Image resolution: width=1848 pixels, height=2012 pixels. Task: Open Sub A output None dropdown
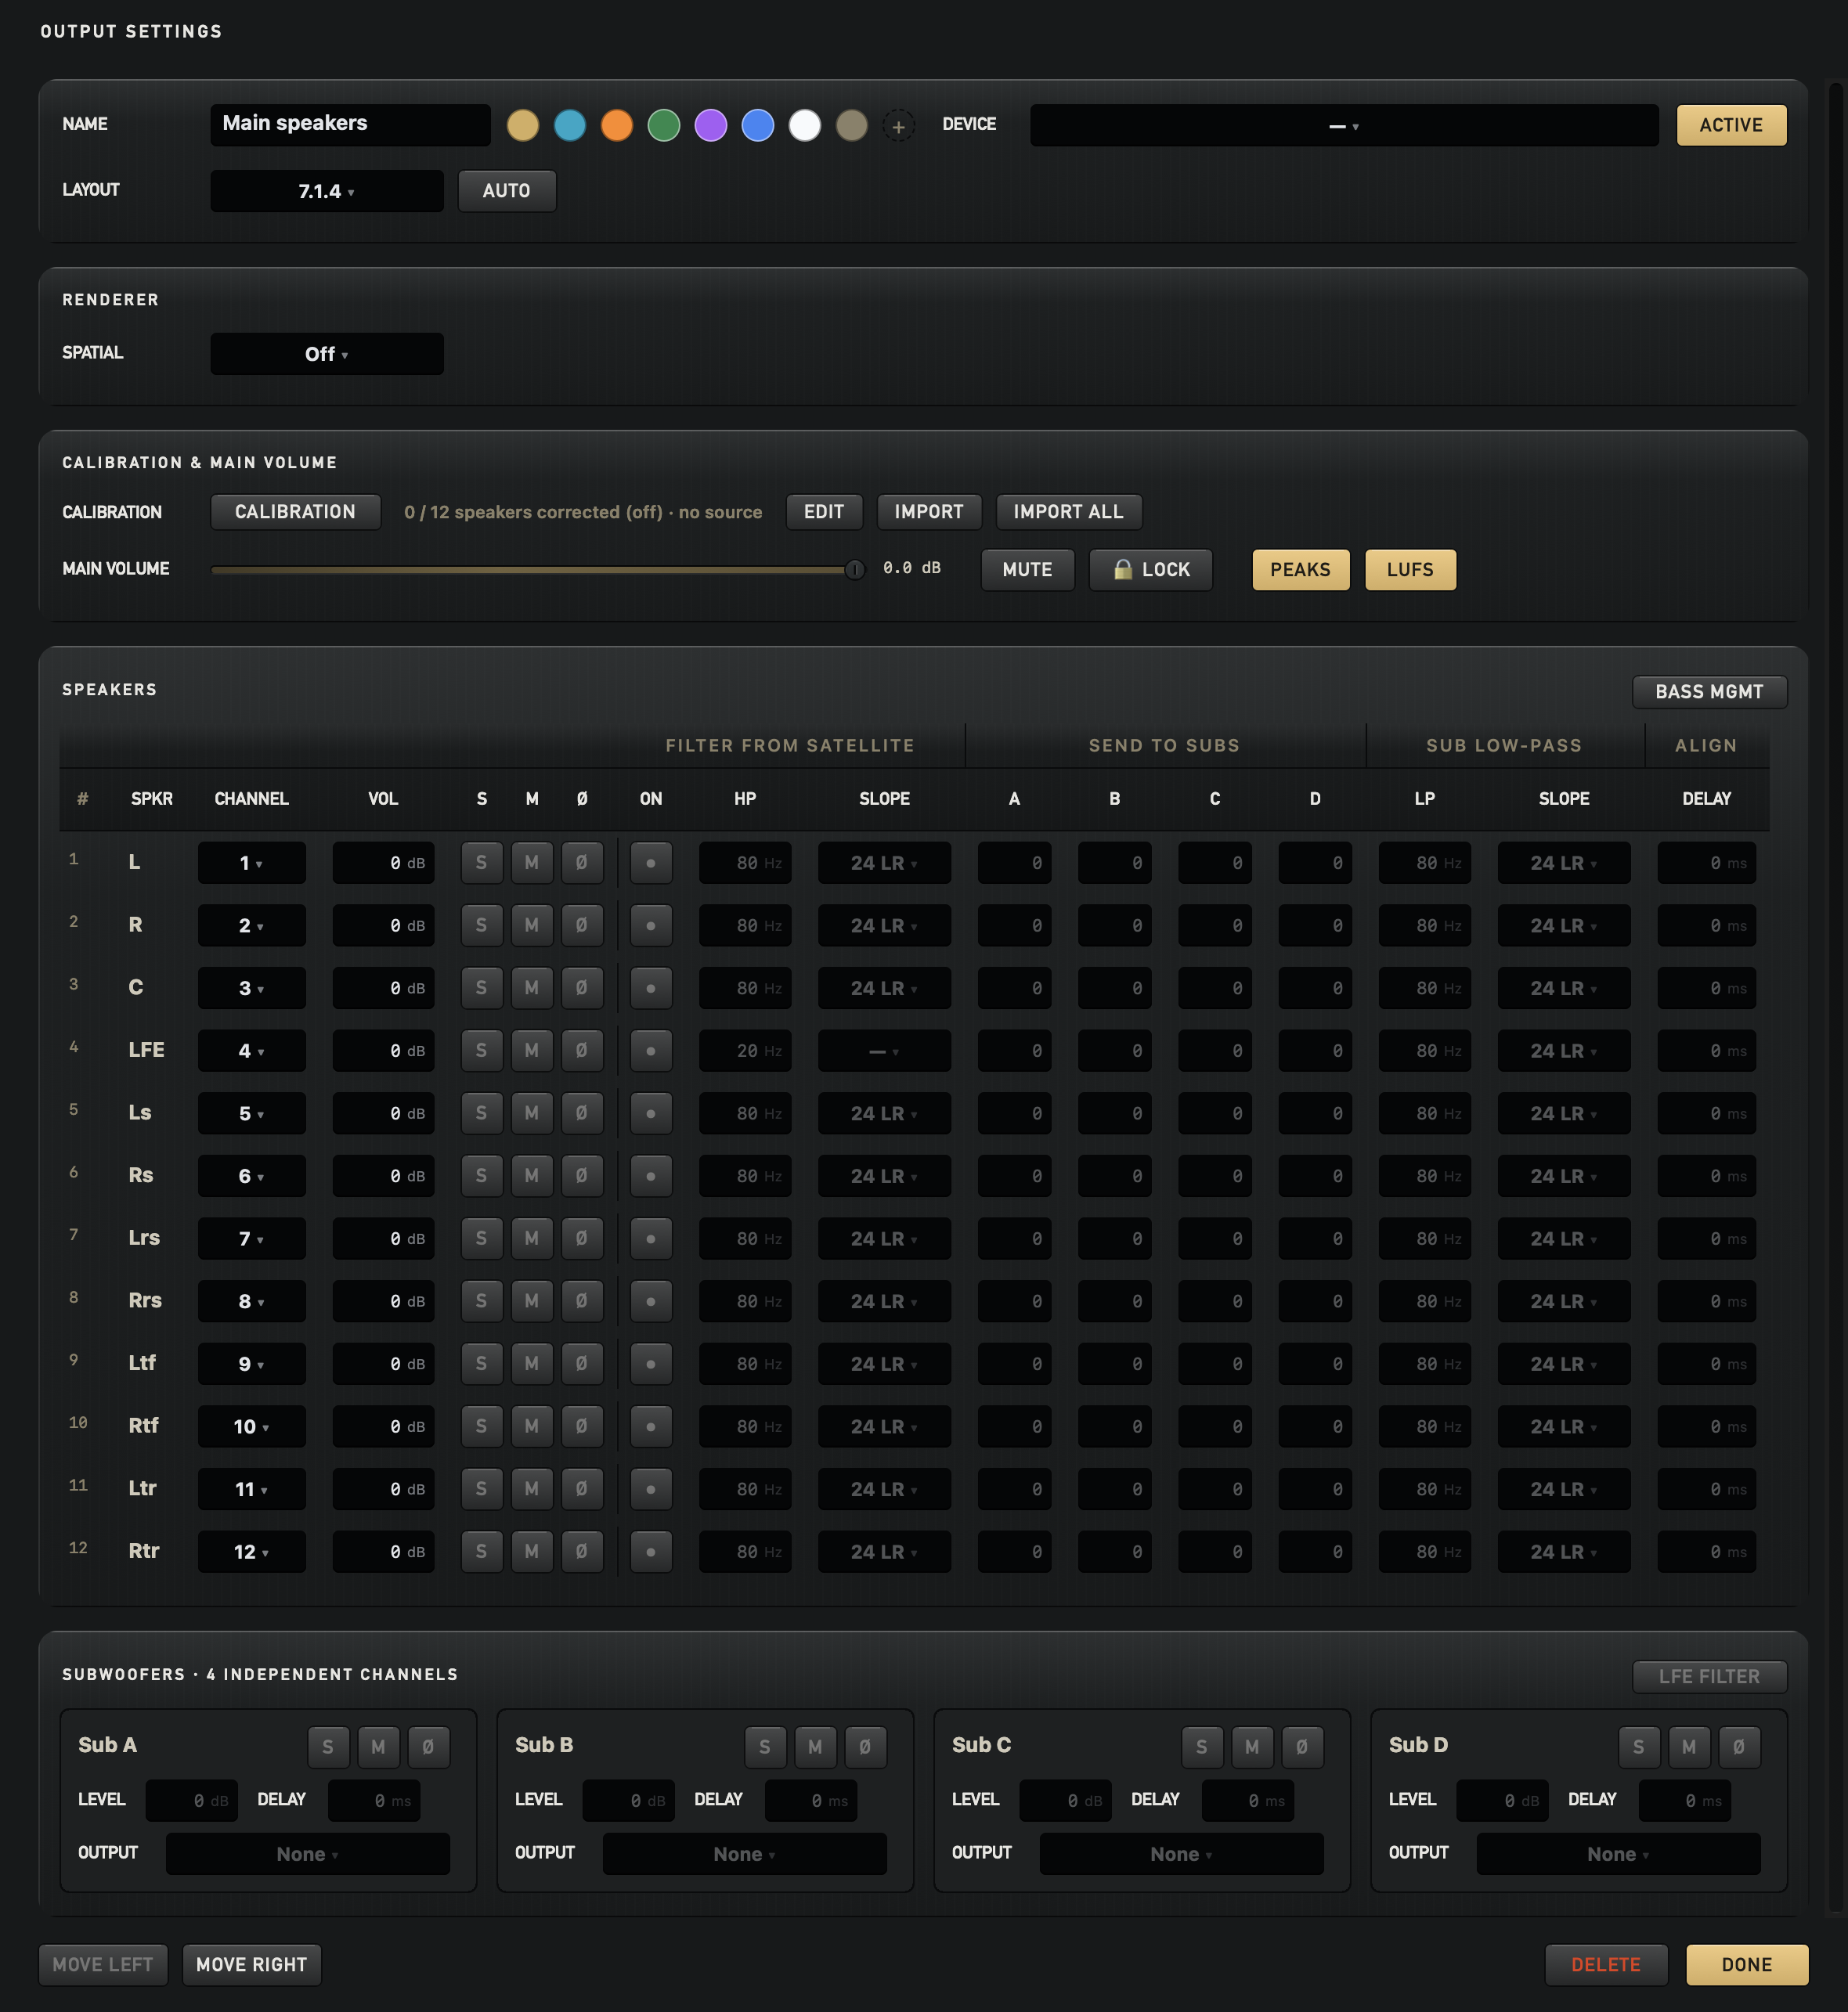(x=308, y=1854)
